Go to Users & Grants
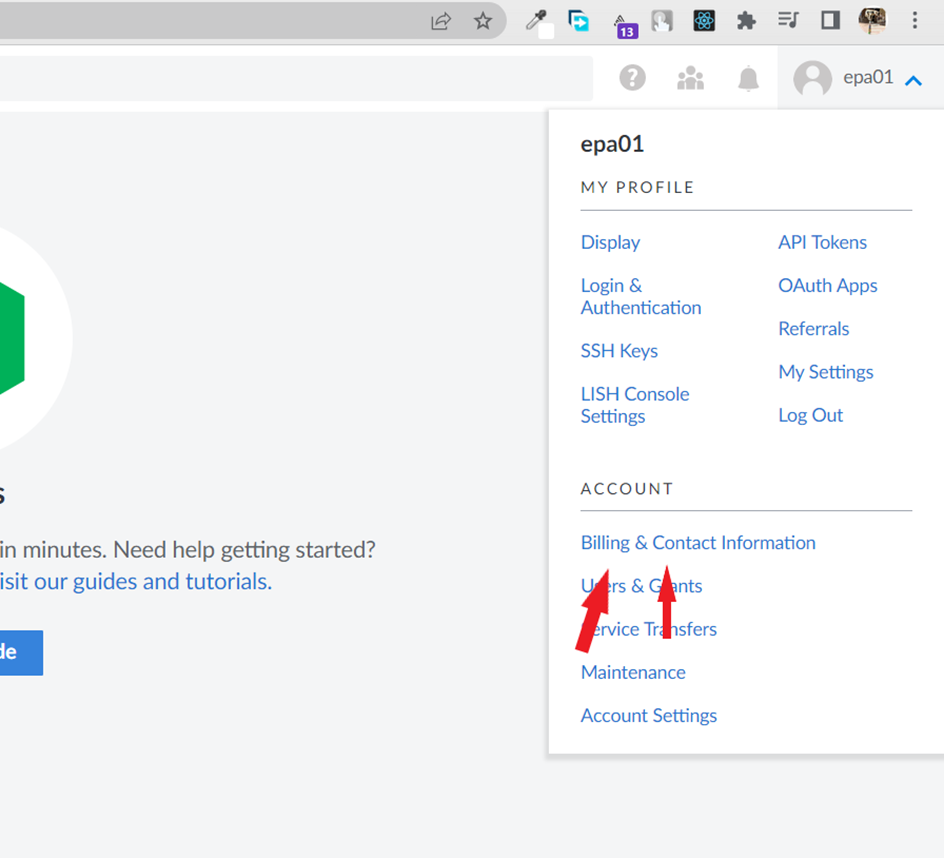Image resolution: width=944 pixels, height=858 pixels. (x=641, y=586)
